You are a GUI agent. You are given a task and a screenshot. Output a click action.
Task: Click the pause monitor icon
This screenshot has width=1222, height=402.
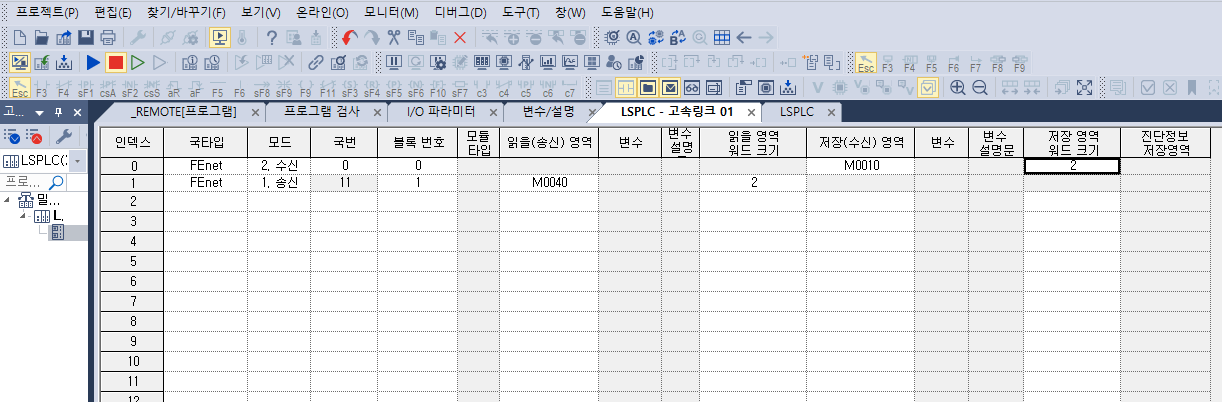393,62
